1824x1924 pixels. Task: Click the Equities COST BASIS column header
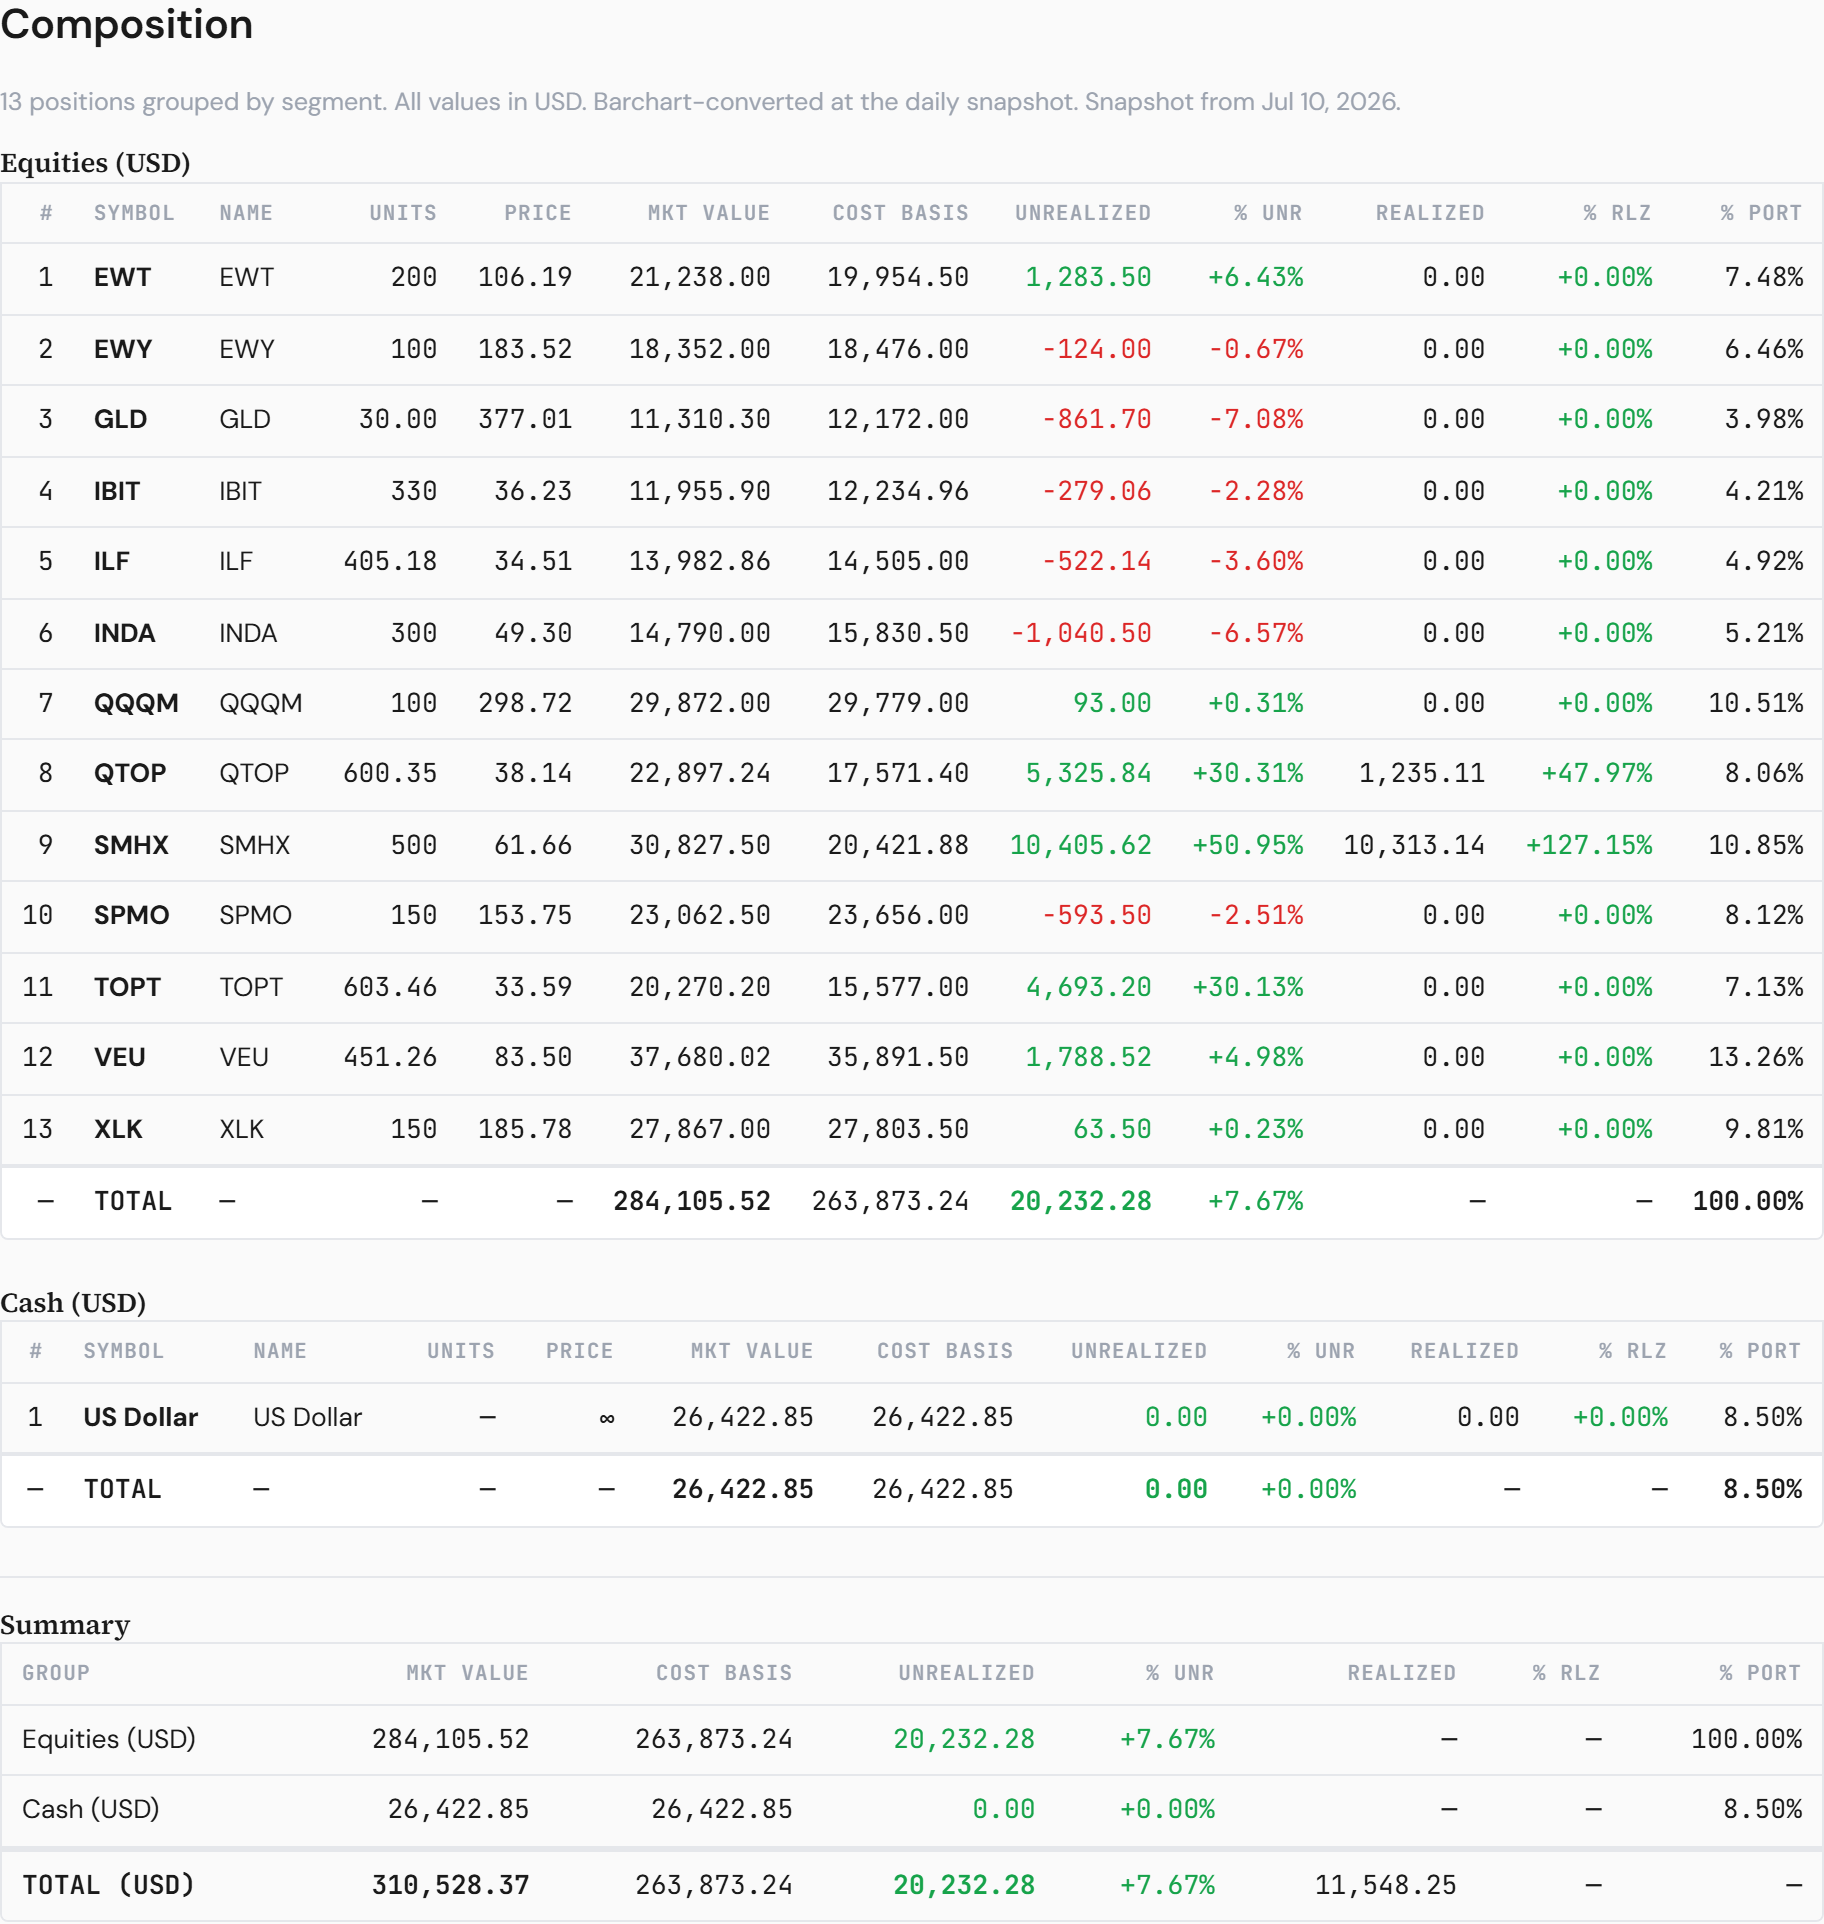coord(901,213)
